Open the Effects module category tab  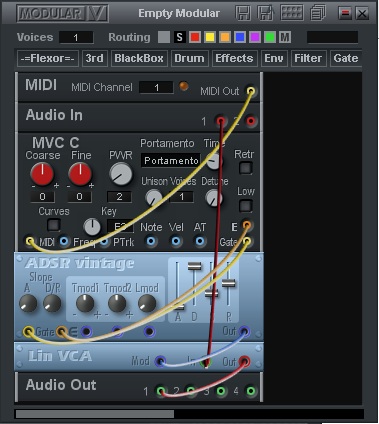pos(234,58)
